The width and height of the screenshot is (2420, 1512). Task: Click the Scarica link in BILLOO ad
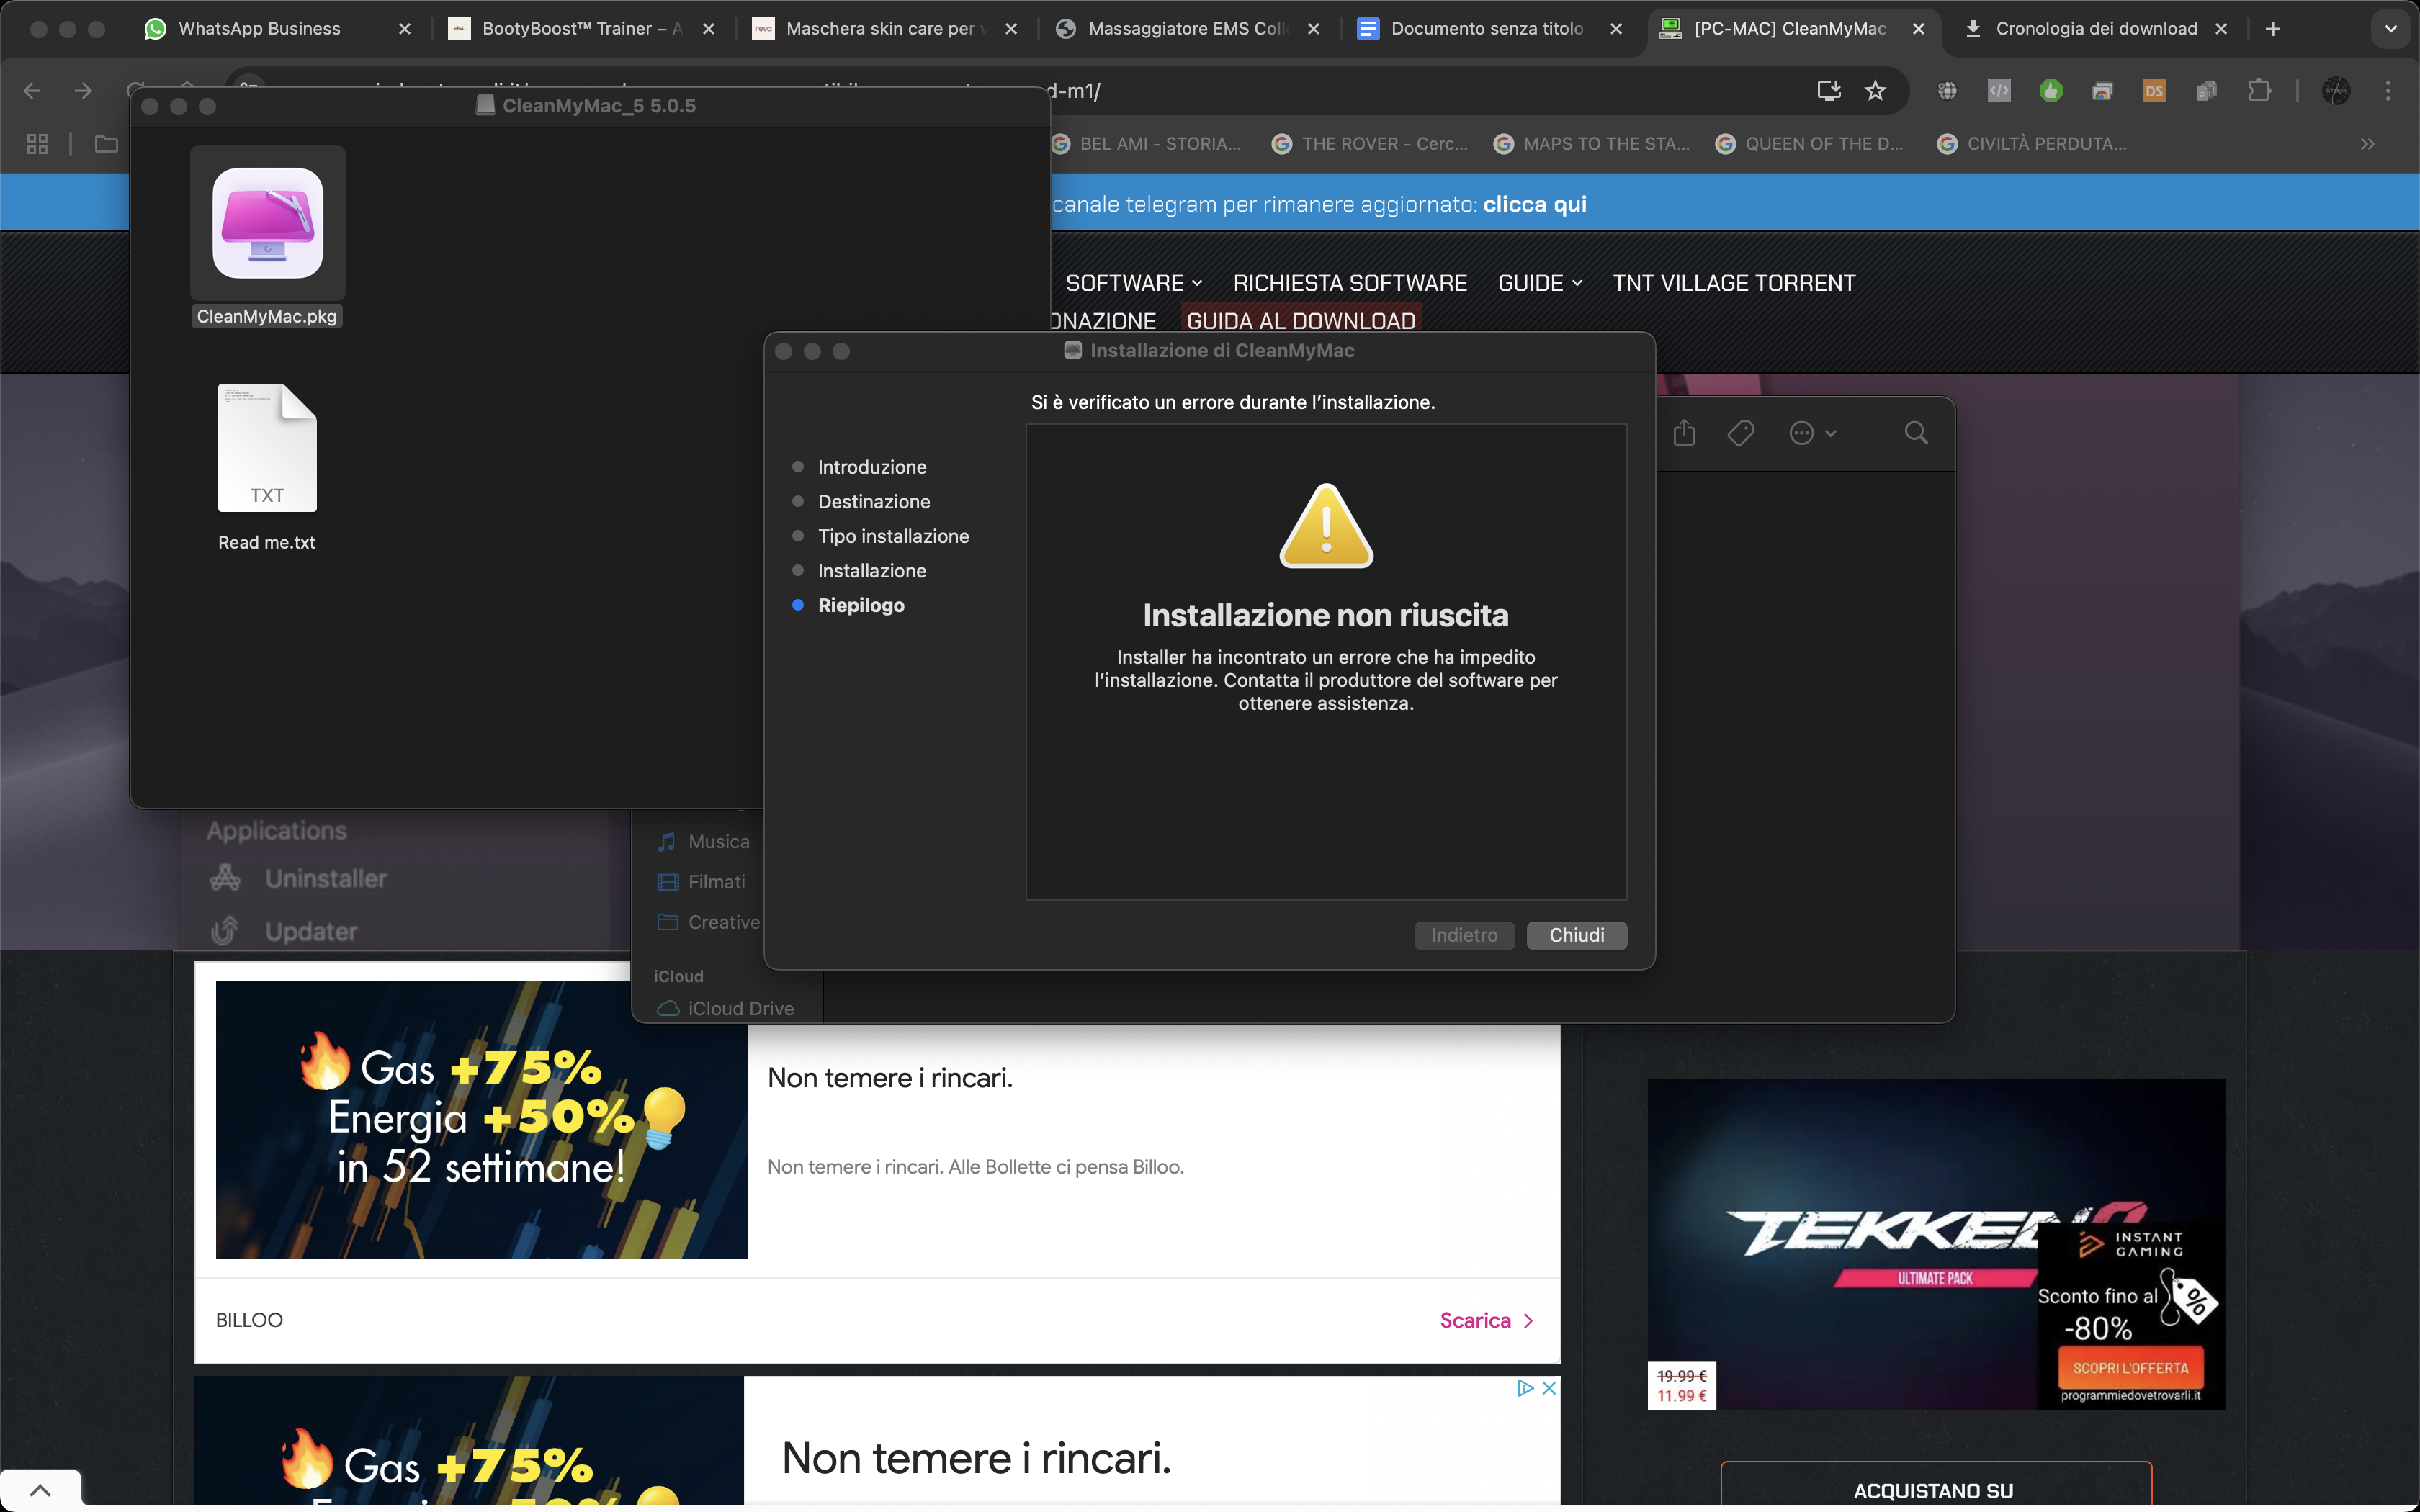[1486, 1321]
